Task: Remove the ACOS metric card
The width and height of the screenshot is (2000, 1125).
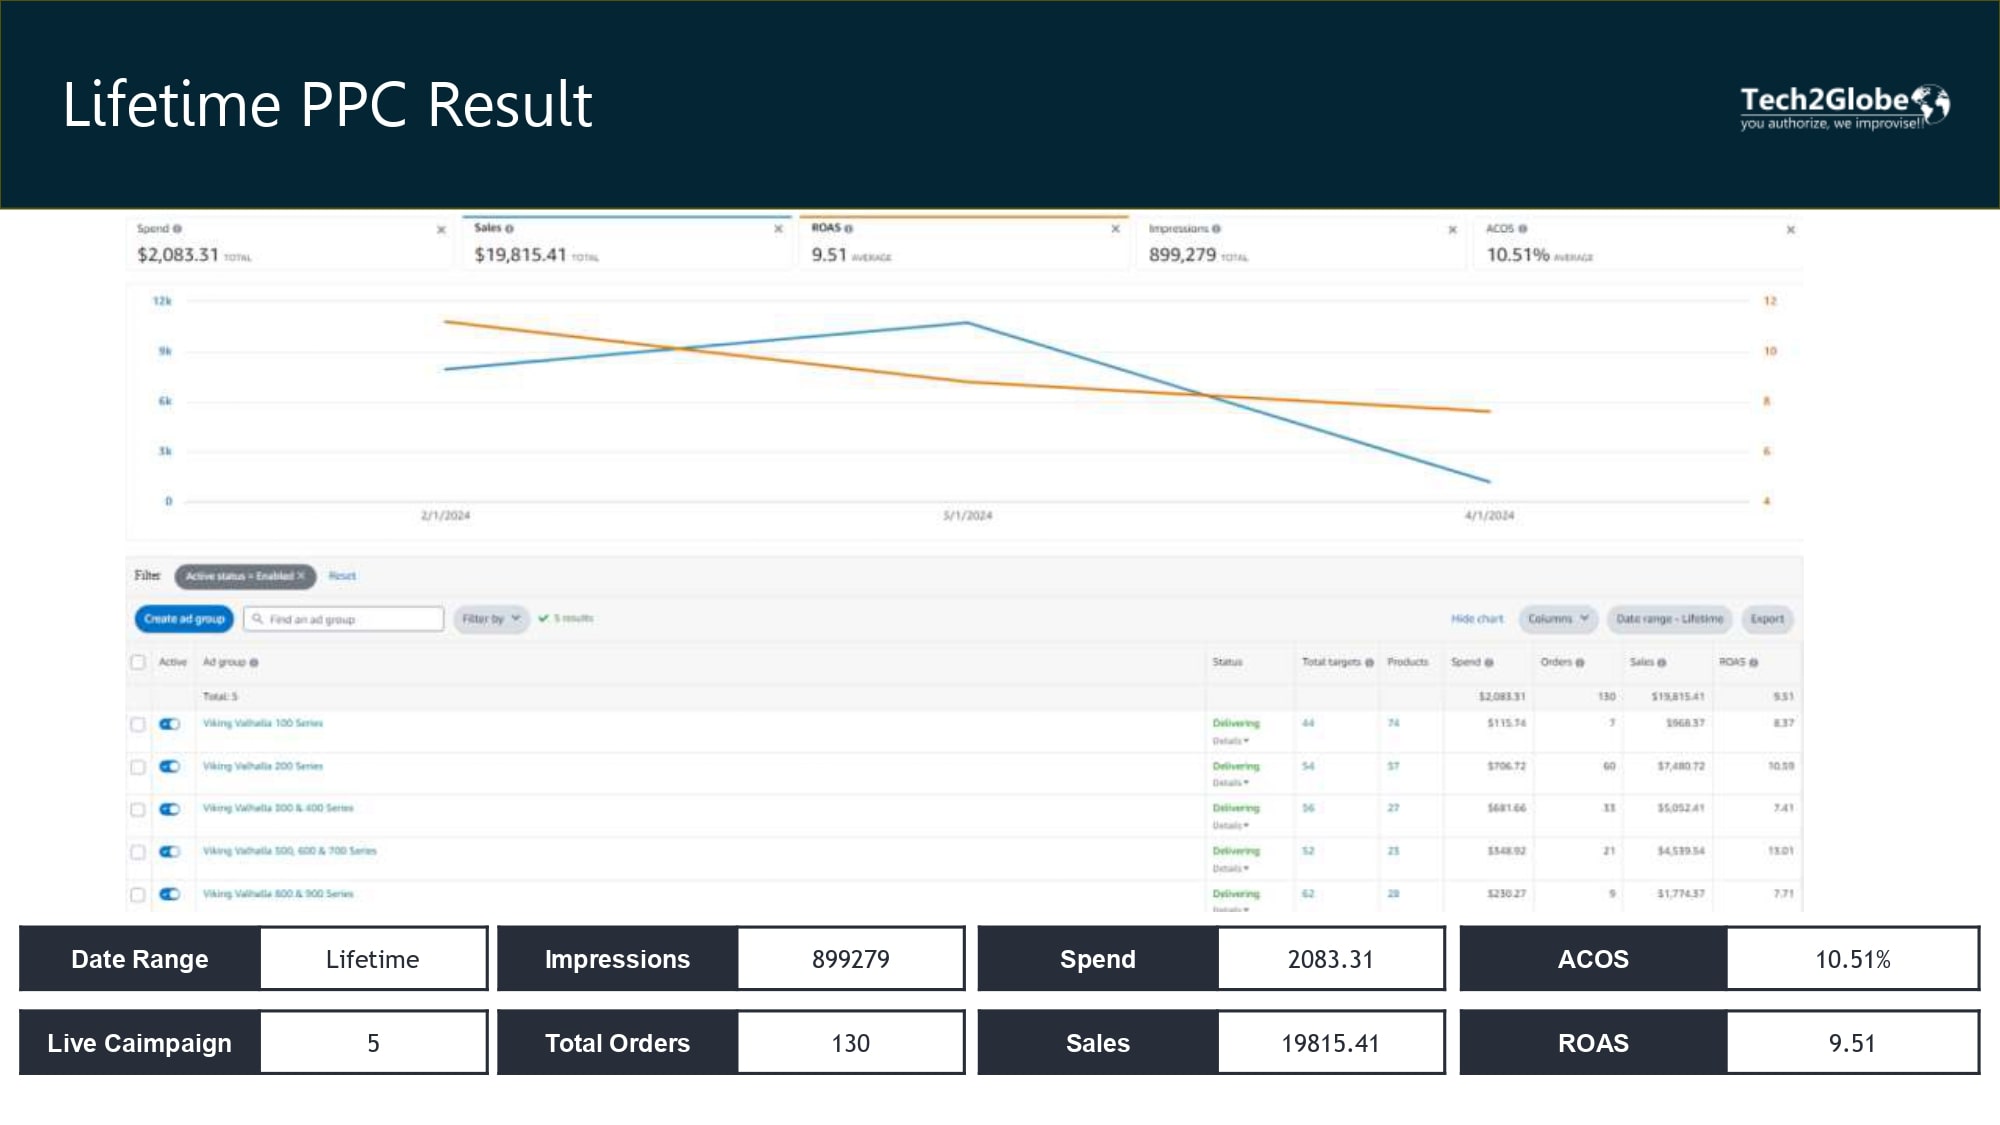Action: coord(1790,230)
